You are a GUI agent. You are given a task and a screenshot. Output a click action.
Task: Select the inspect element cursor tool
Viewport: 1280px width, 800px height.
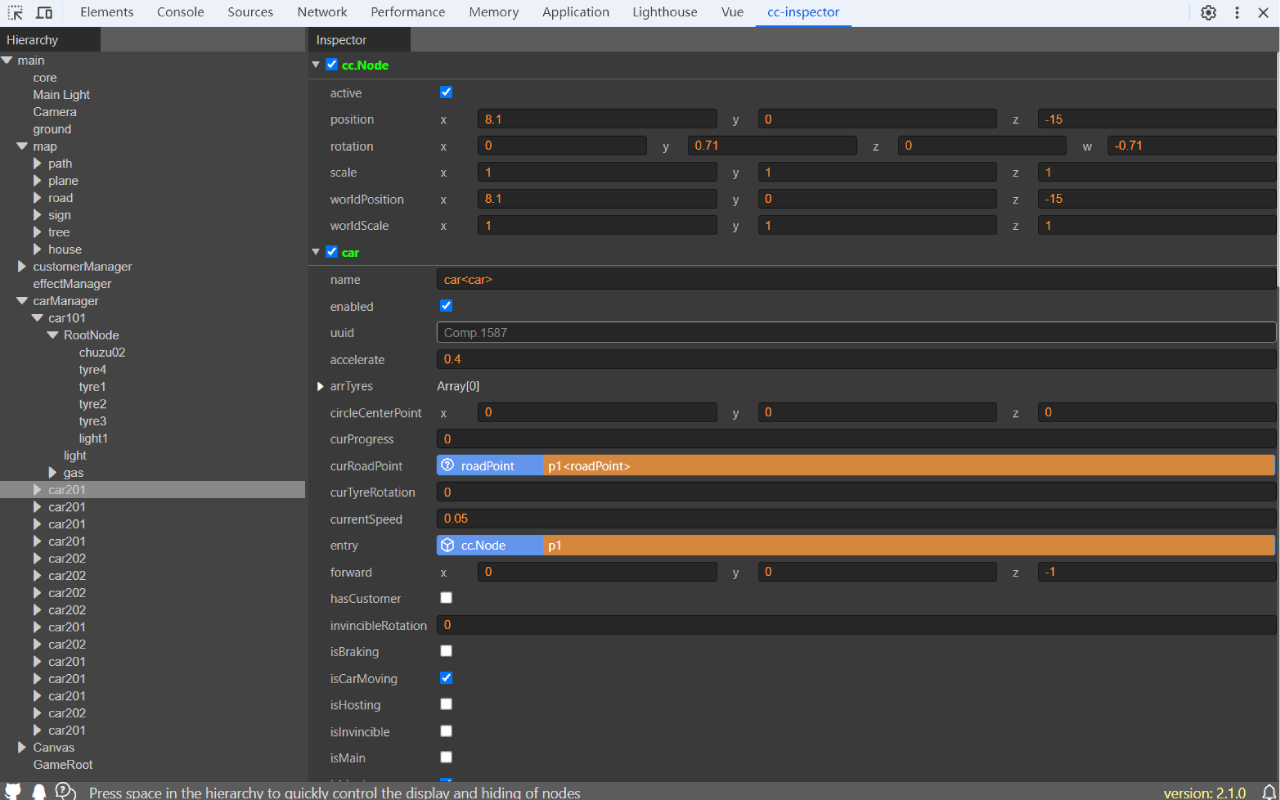point(15,12)
